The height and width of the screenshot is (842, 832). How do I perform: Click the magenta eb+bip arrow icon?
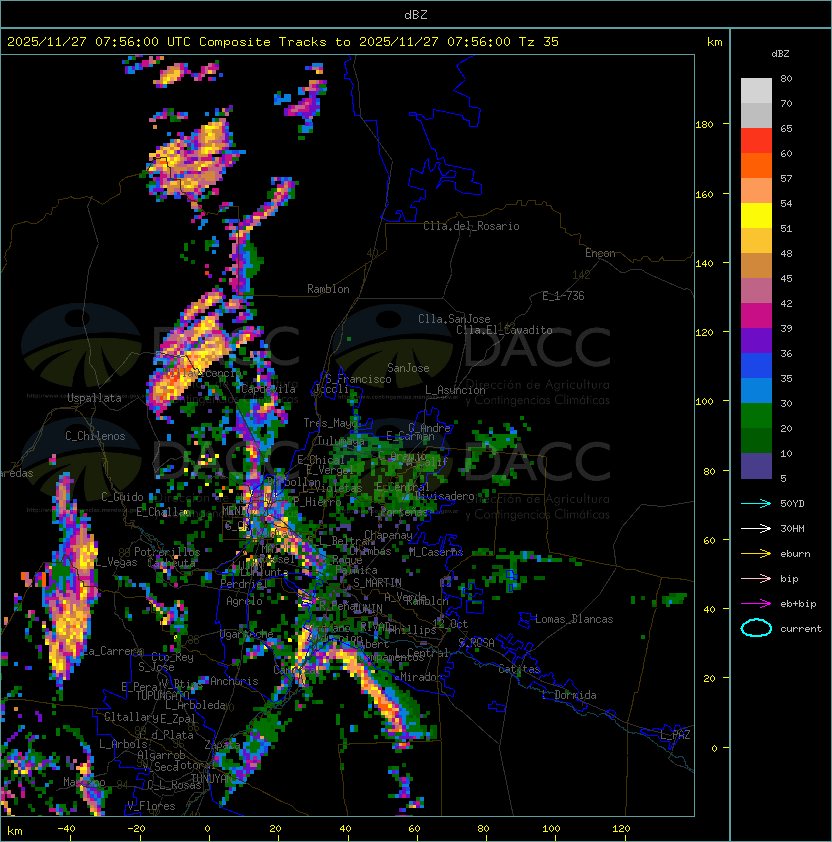click(756, 604)
